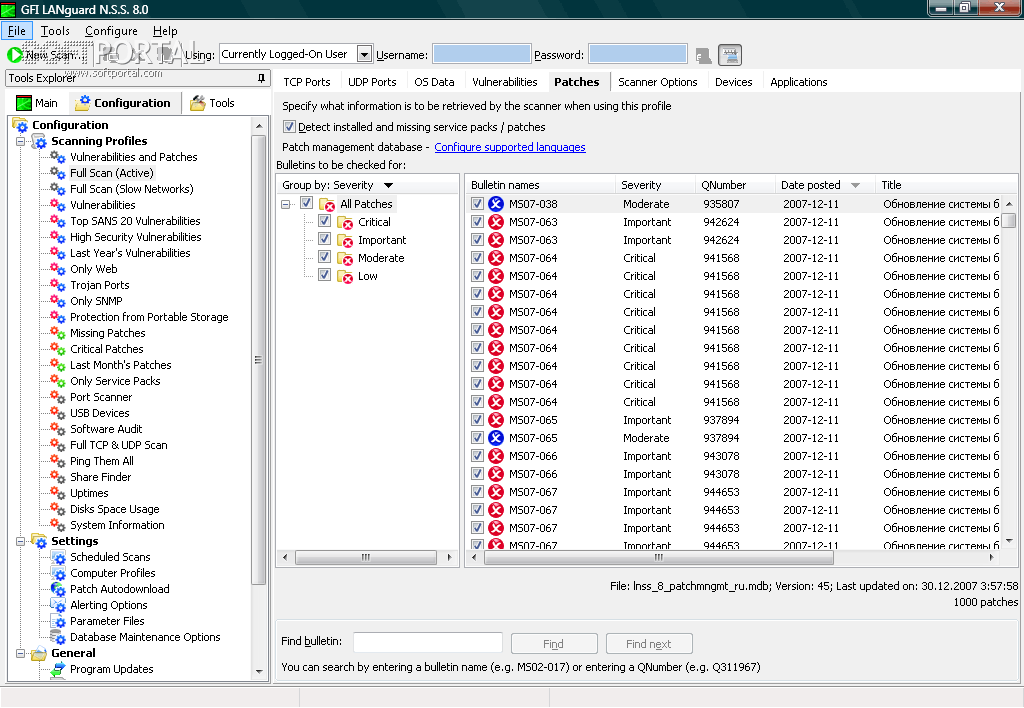Image resolution: width=1024 pixels, height=708 pixels.
Task: Uncheck the MS07-065 Moderate bulletin checkbox
Action: (477, 438)
